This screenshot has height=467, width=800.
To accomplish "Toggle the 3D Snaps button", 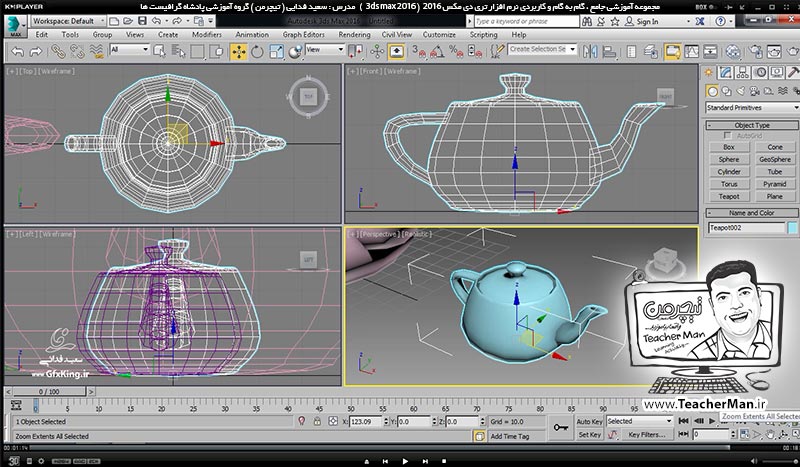I will tap(418, 52).
